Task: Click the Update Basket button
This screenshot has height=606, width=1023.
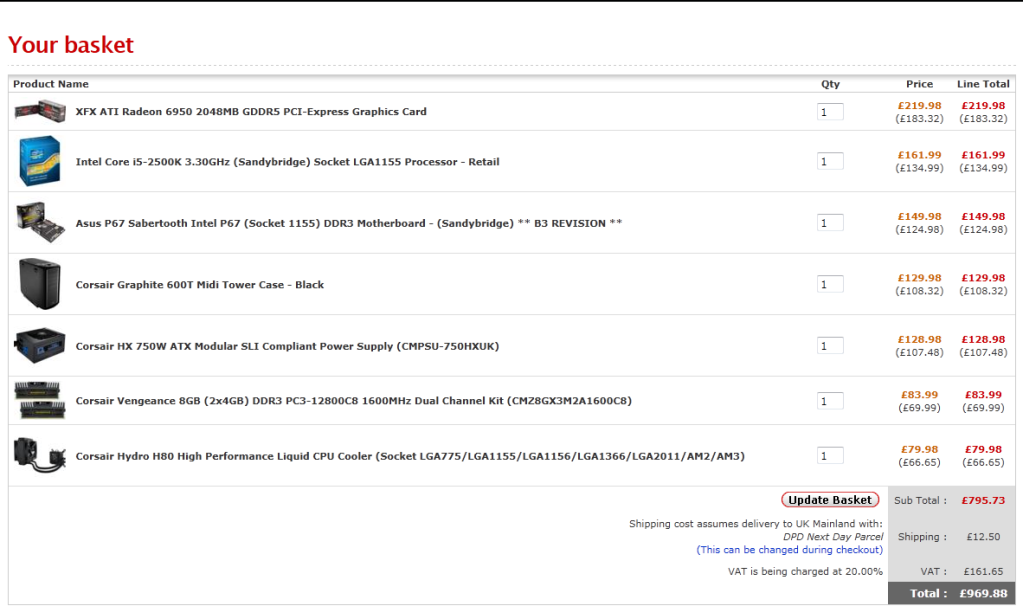Action: [830, 500]
